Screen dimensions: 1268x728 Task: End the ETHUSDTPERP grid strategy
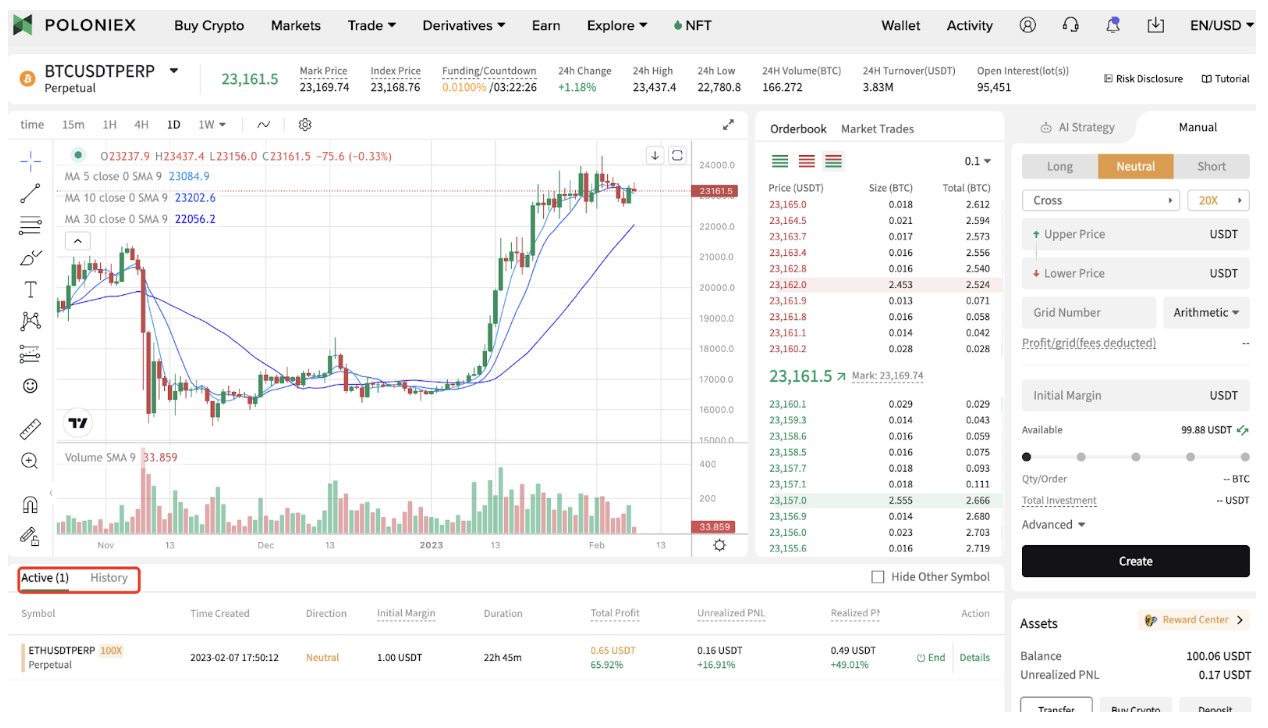click(930, 658)
